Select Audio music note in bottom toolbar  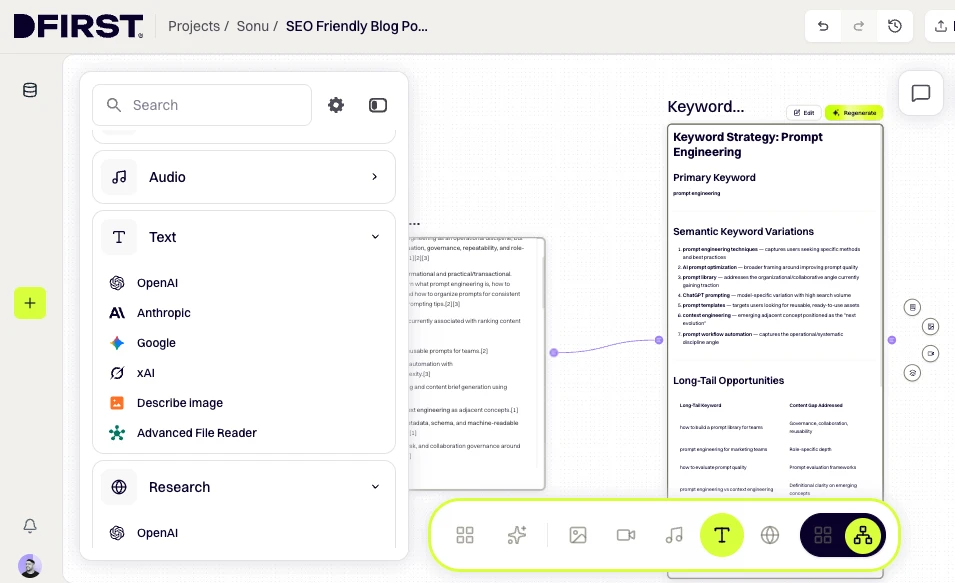pyautogui.click(x=674, y=535)
